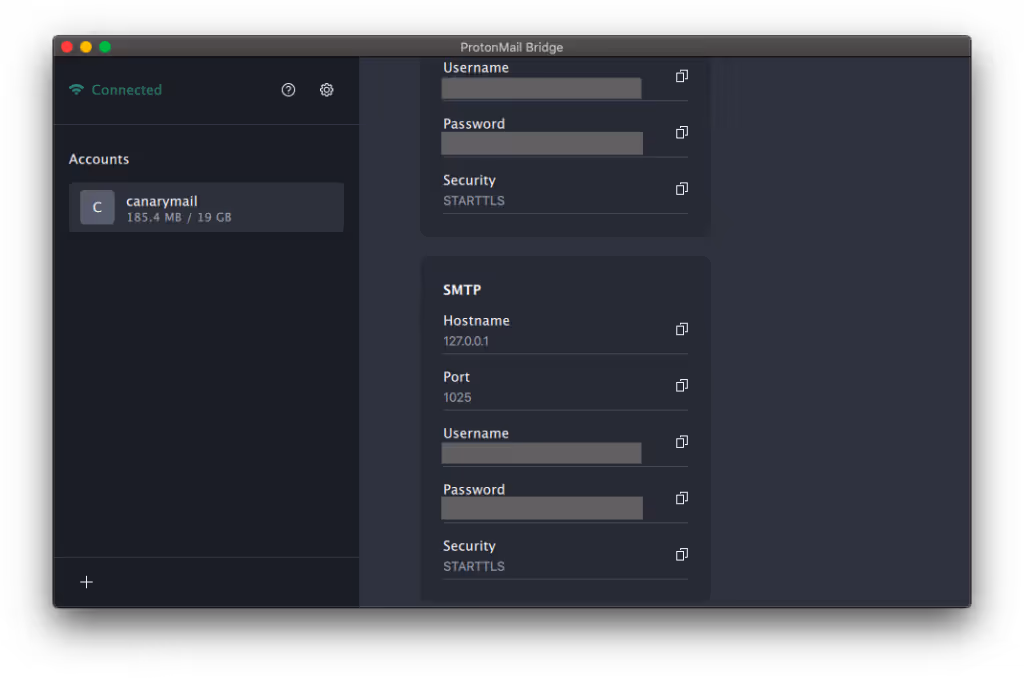Click the SMTP STARTTLS security value
The height and width of the screenshot is (678, 1024).
[474, 566]
